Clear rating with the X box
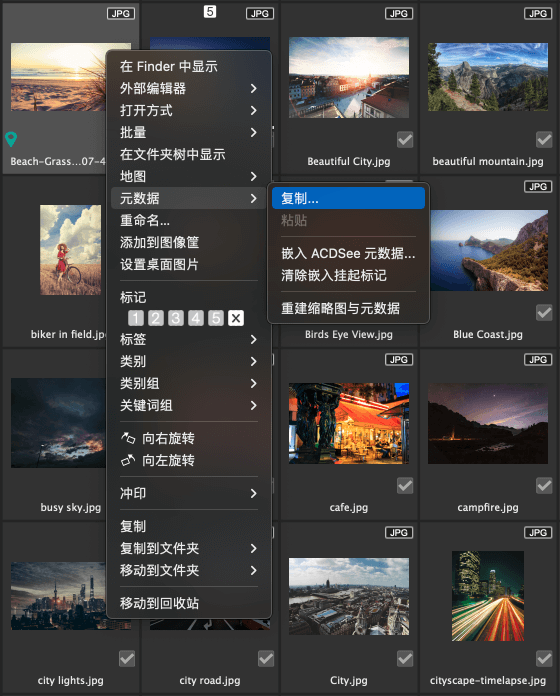The image size is (560, 696). click(x=236, y=318)
